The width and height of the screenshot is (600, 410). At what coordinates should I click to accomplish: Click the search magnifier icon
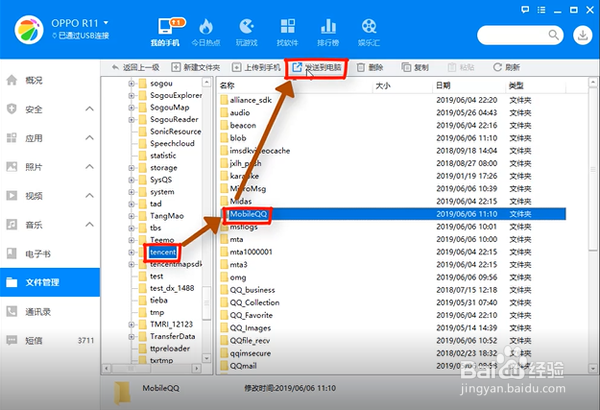[x=553, y=35]
